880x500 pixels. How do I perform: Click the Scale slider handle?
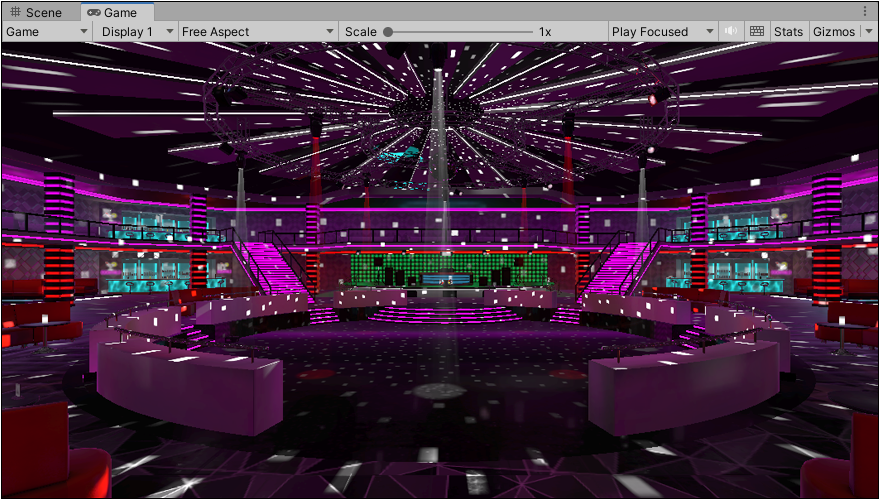coord(388,31)
